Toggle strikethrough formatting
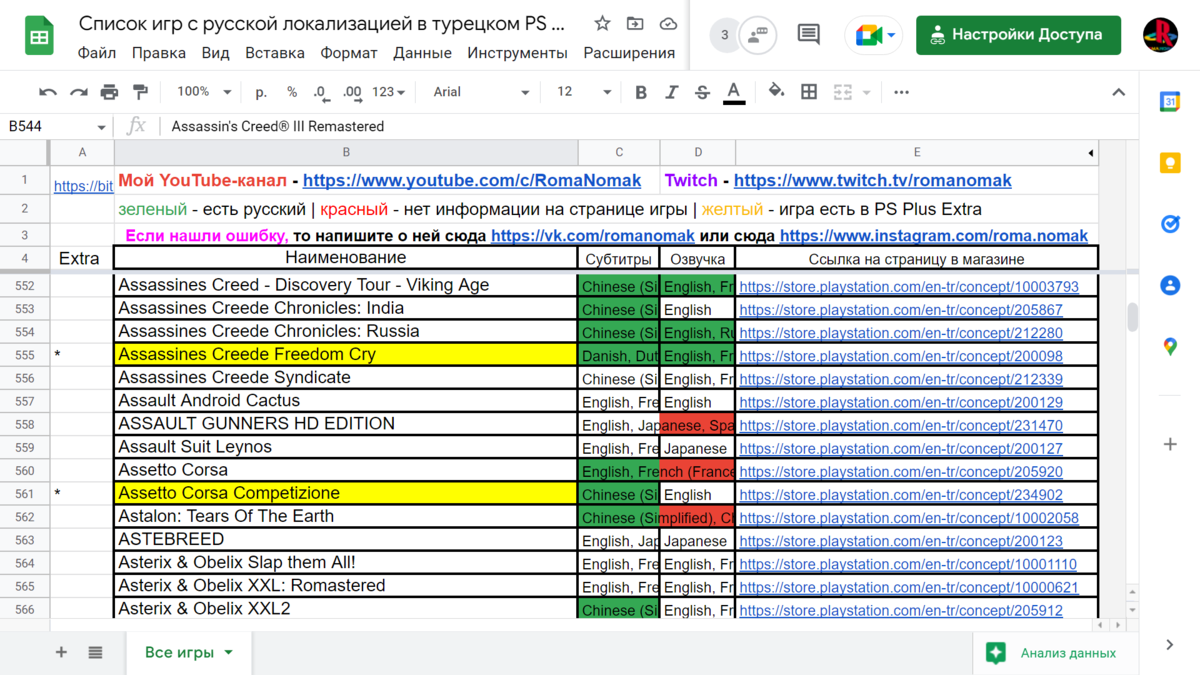 coord(702,92)
